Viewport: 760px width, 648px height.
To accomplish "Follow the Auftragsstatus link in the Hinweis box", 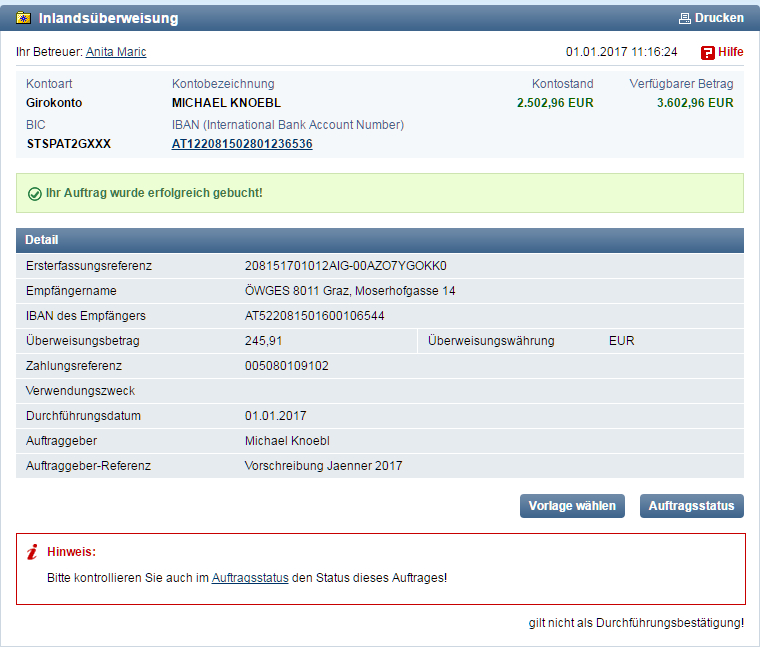I will pos(250,578).
